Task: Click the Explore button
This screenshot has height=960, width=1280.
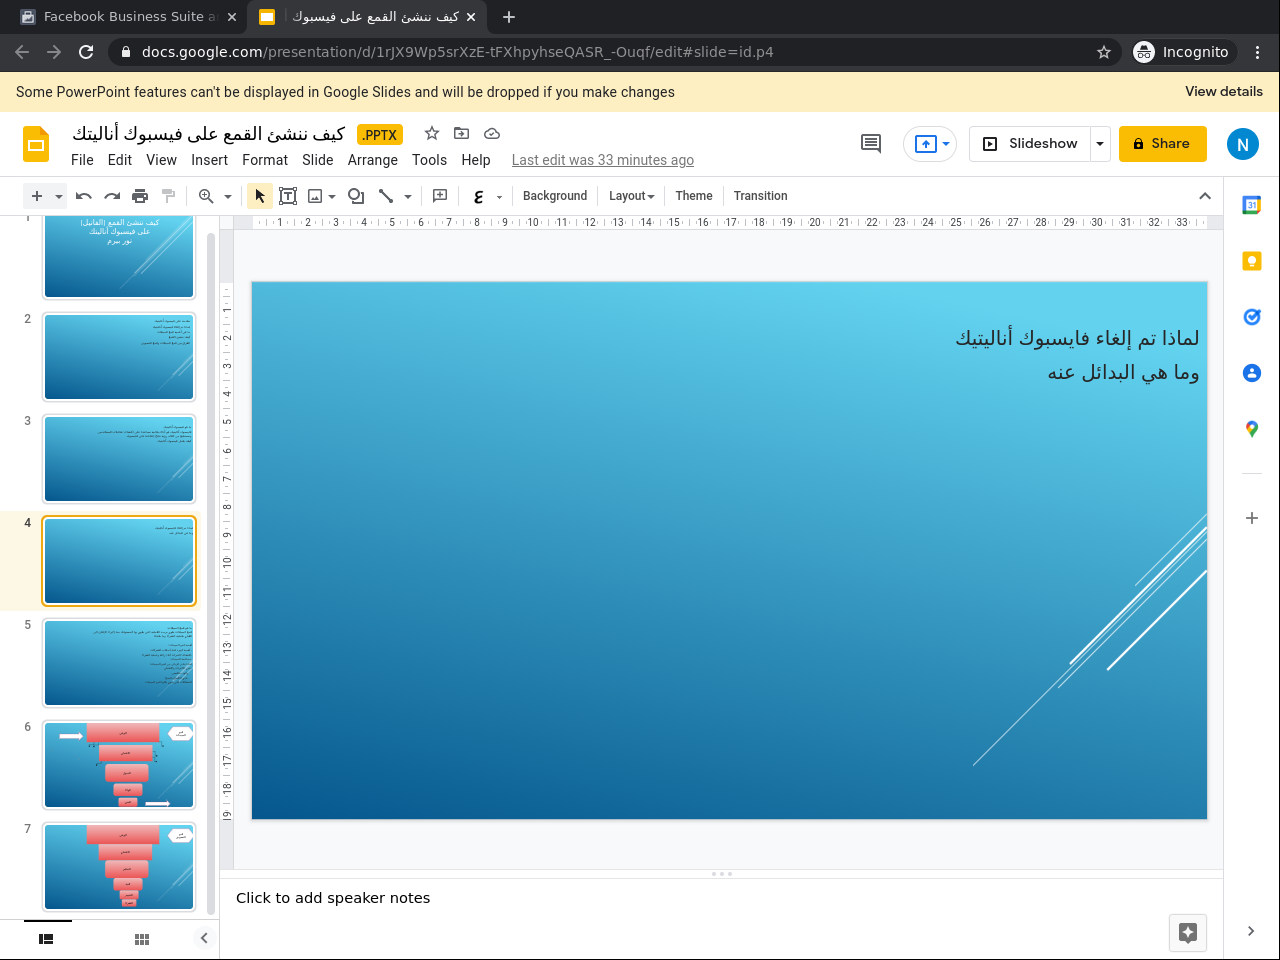Action: pyautogui.click(x=1188, y=933)
